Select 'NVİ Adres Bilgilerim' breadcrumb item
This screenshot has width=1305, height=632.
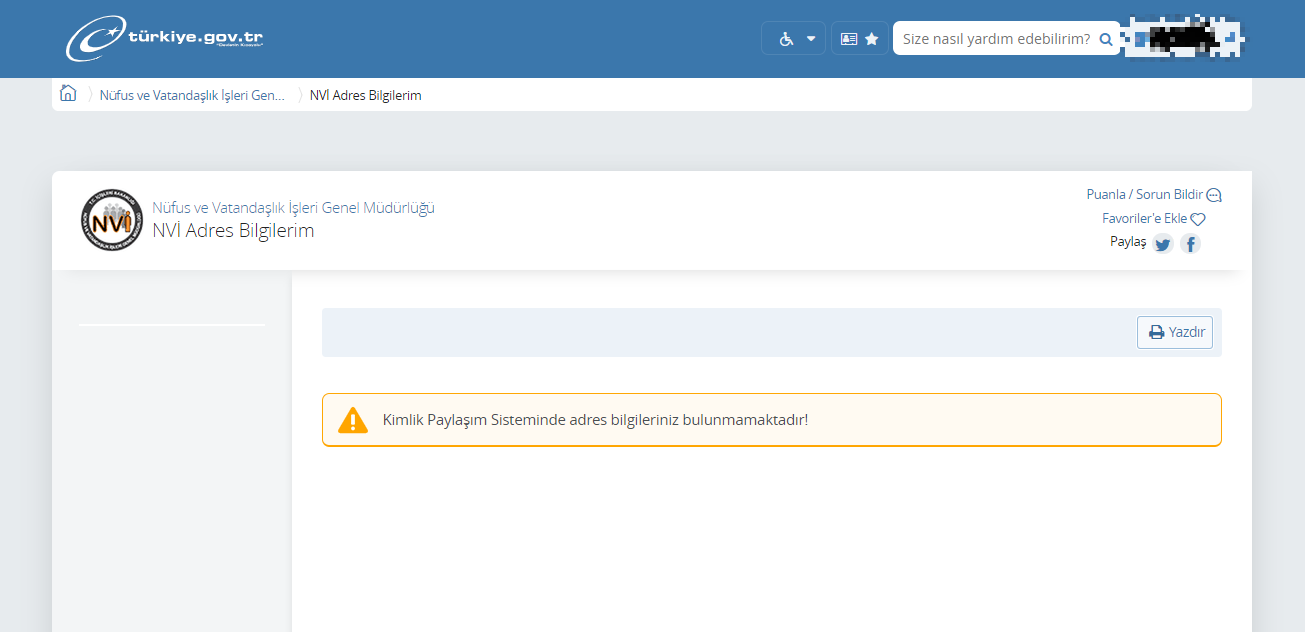(x=365, y=95)
